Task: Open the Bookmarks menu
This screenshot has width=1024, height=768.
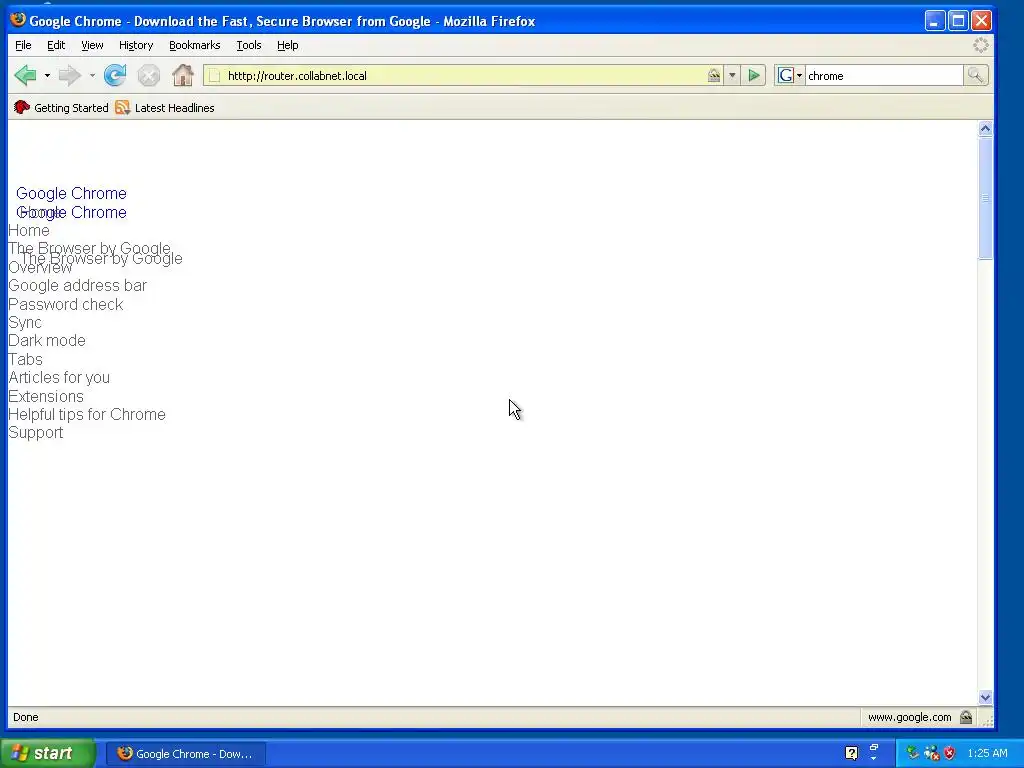Action: click(x=195, y=45)
